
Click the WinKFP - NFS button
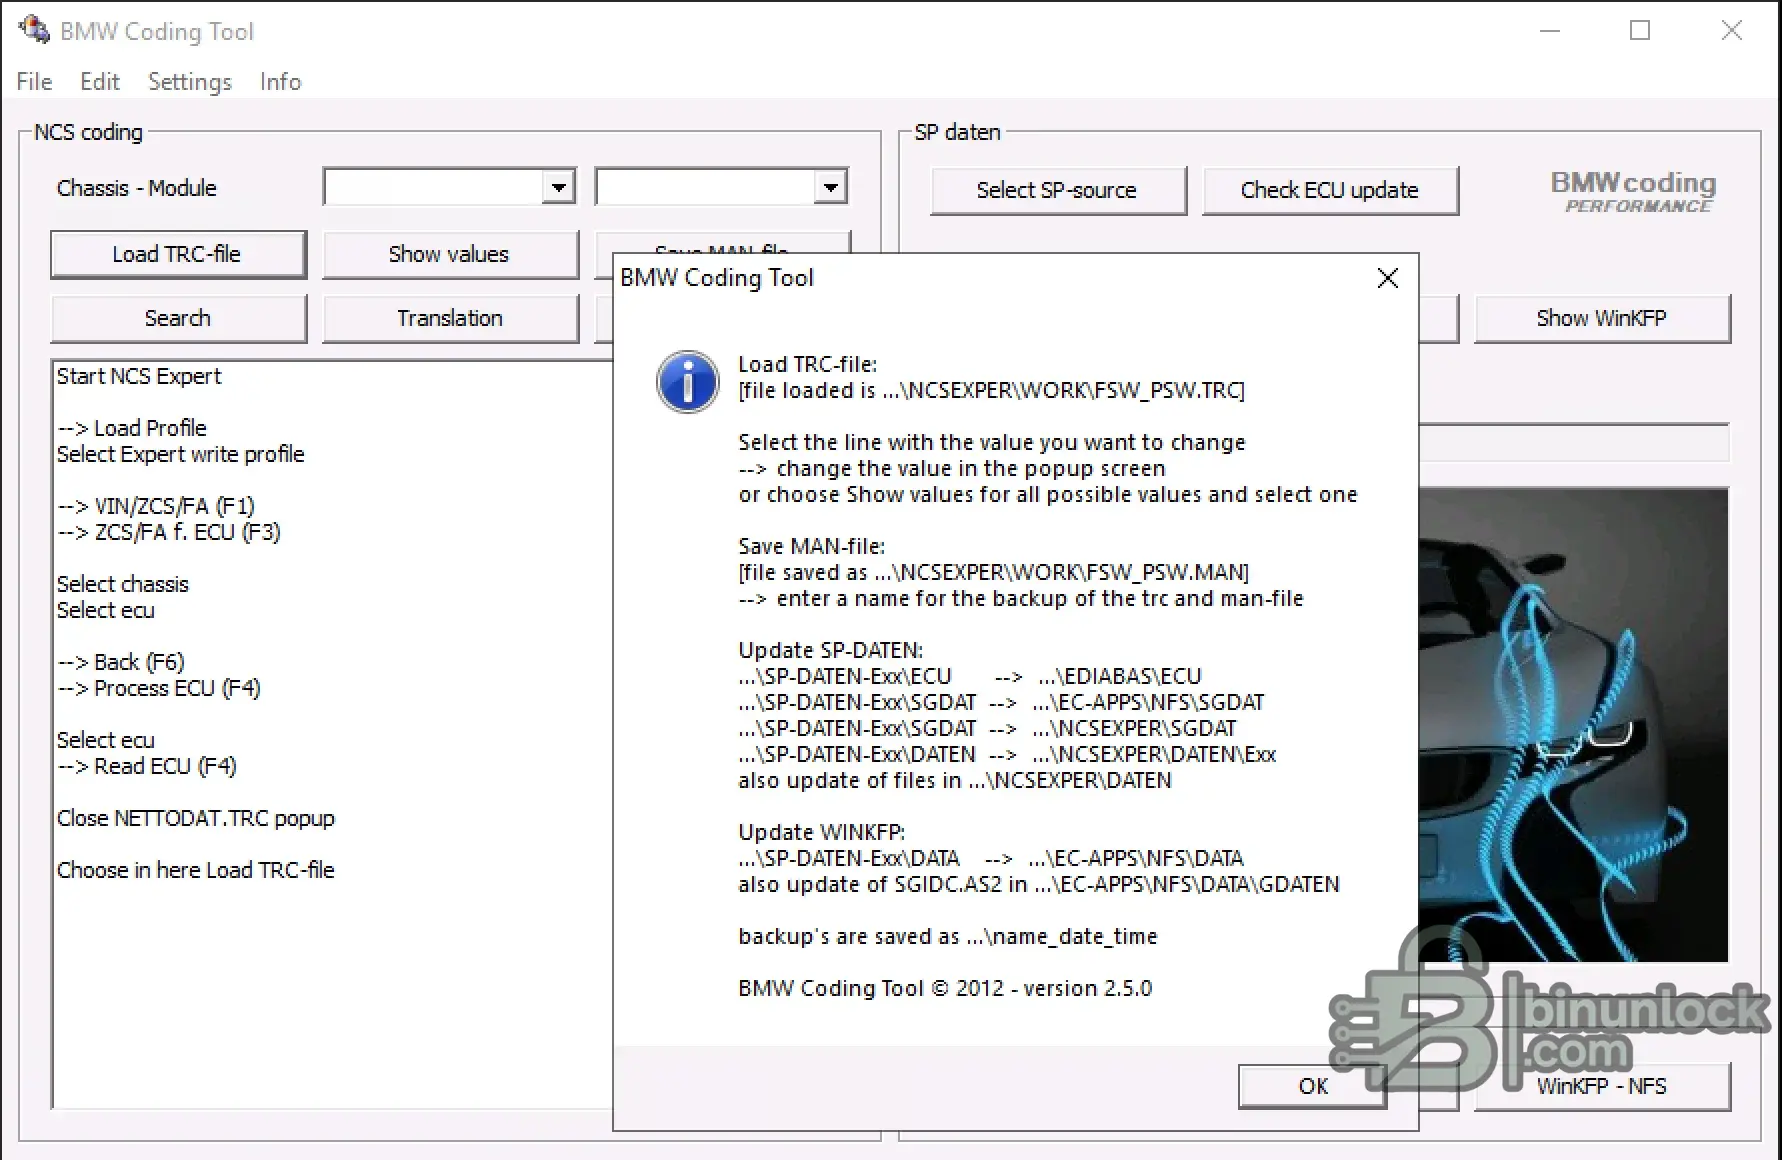pos(1602,1086)
